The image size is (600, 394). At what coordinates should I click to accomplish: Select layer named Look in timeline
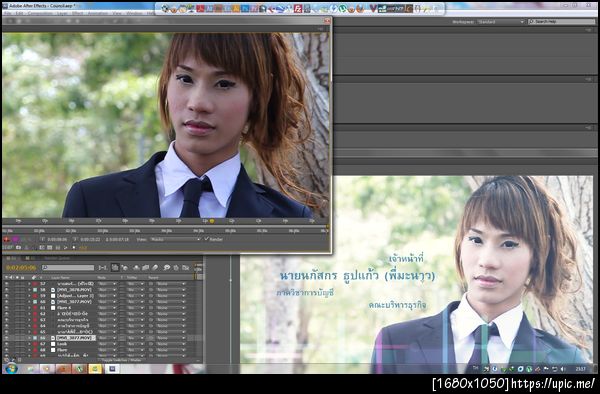point(62,344)
